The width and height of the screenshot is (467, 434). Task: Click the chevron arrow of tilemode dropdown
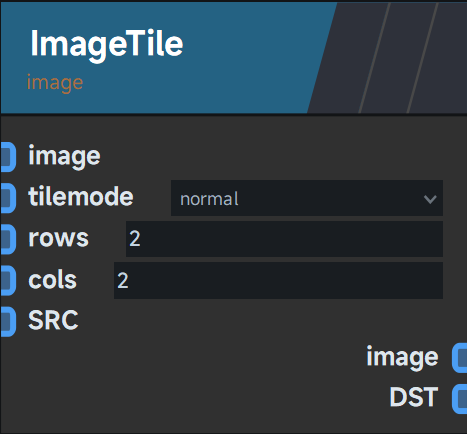[x=430, y=199]
